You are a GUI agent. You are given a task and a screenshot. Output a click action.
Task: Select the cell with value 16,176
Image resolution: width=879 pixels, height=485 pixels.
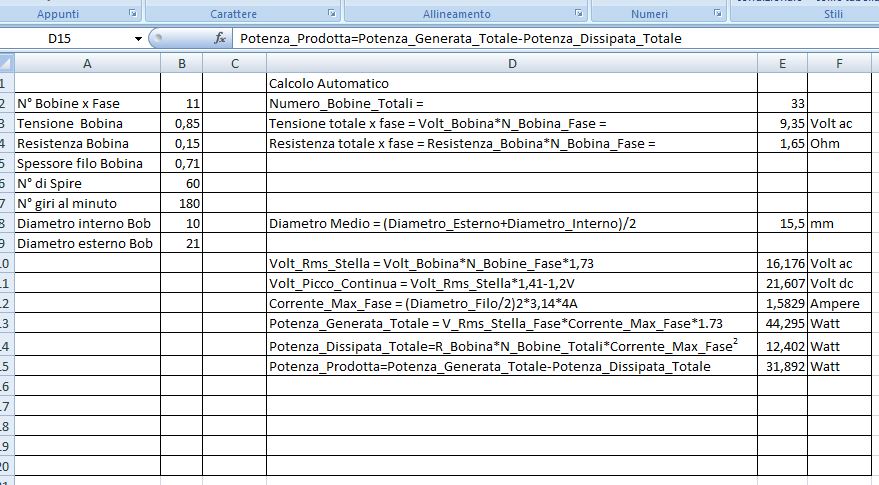pos(783,264)
